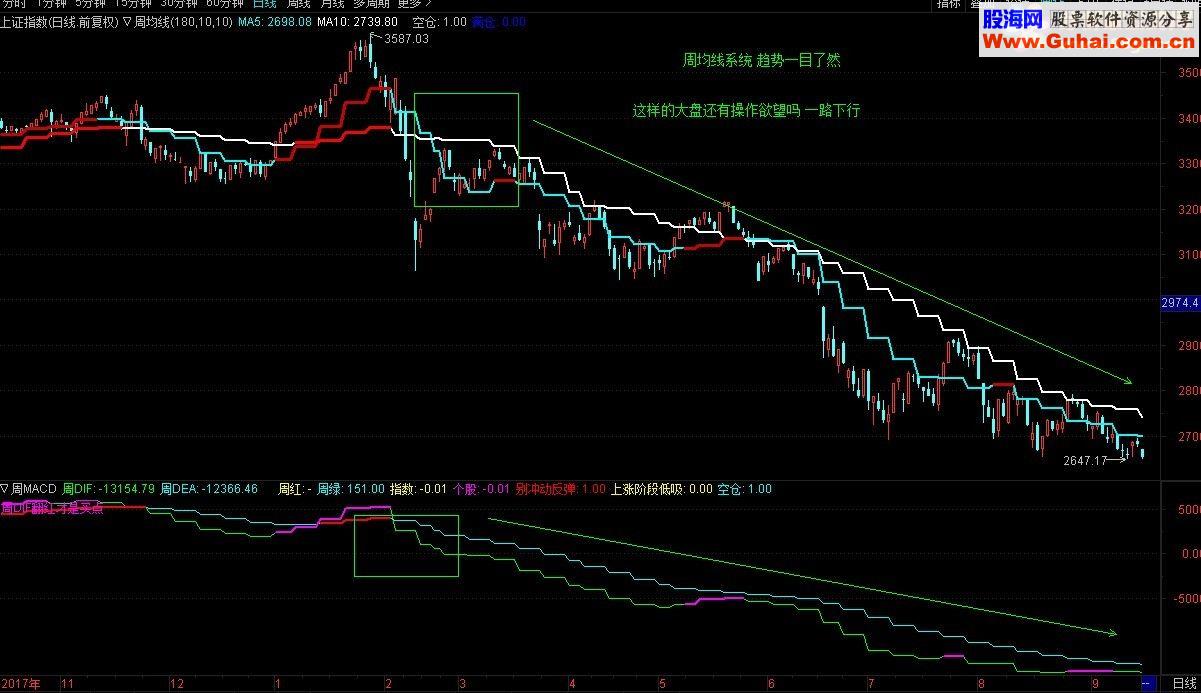The height and width of the screenshot is (693, 1201).
Task: Click the month 11 time axis marker
Action: [x=67, y=684]
